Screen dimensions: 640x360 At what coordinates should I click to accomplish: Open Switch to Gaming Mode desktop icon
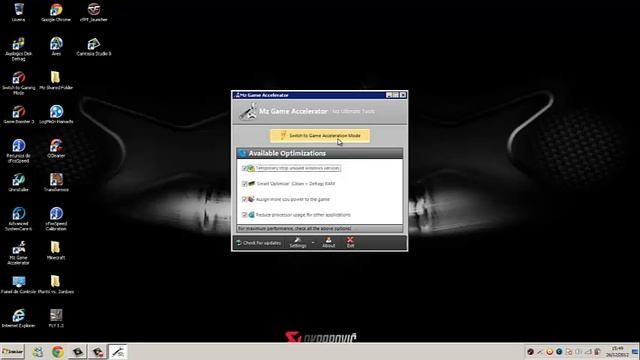(18, 83)
